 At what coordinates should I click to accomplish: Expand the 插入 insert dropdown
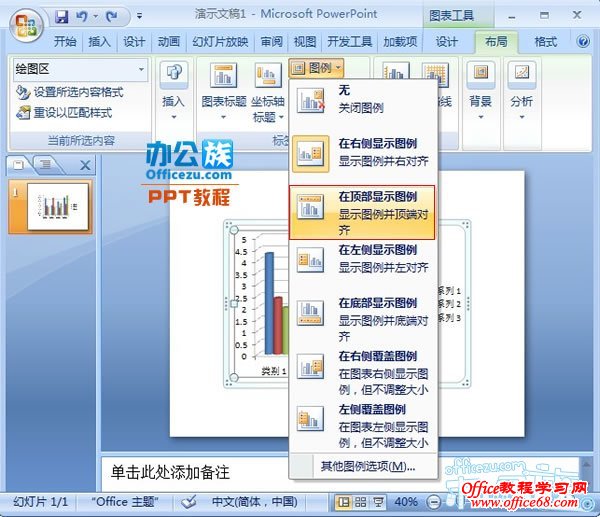click(x=174, y=114)
